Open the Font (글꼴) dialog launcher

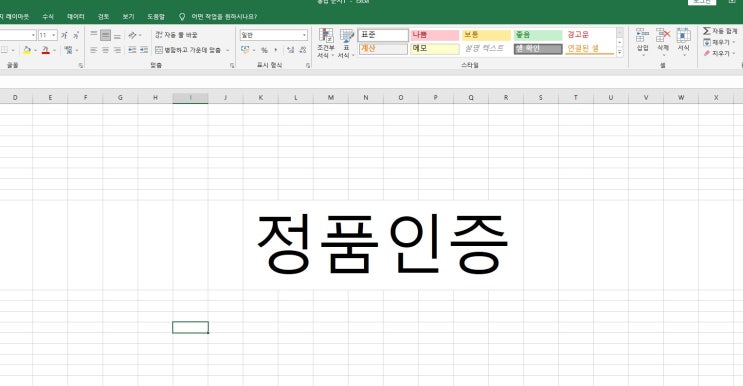coord(81,65)
